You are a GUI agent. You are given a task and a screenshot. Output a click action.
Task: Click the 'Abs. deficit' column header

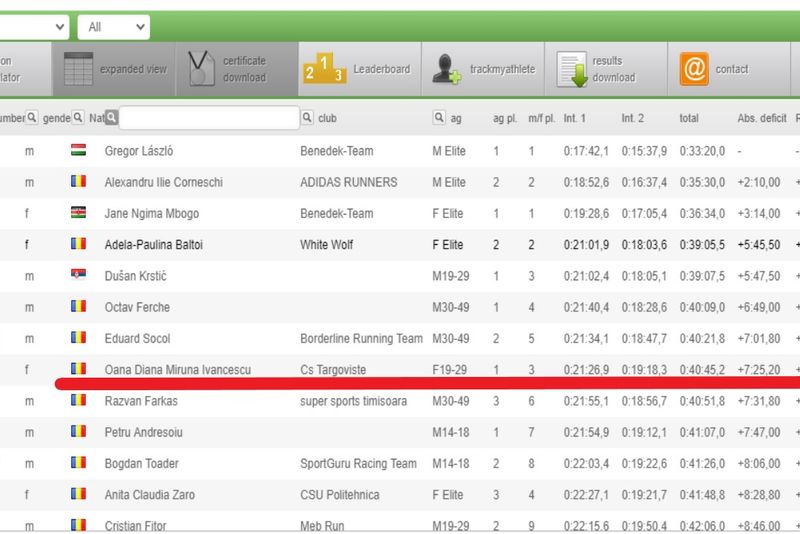761,118
